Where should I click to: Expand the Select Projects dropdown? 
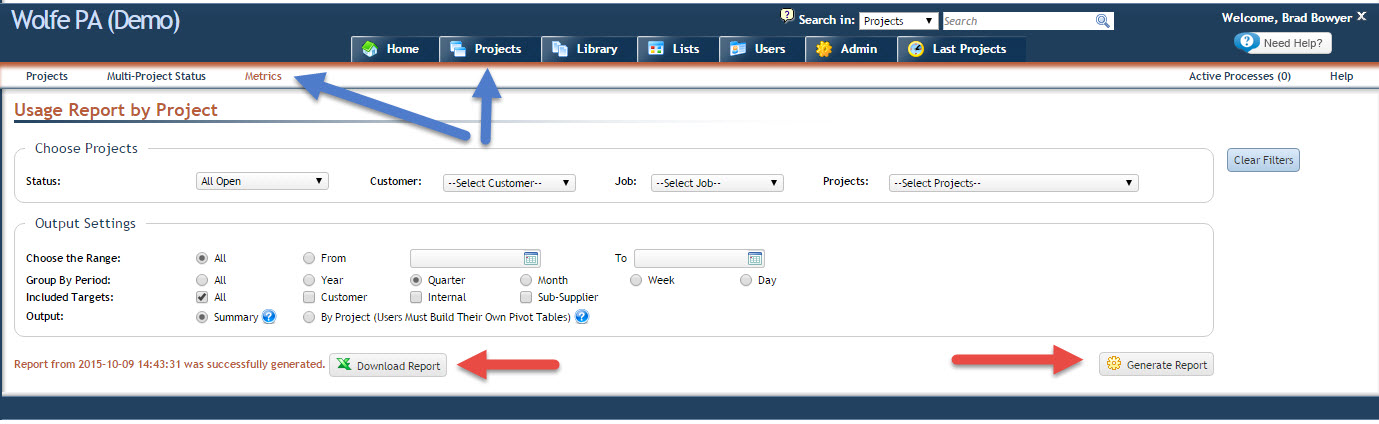[x=1014, y=183]
